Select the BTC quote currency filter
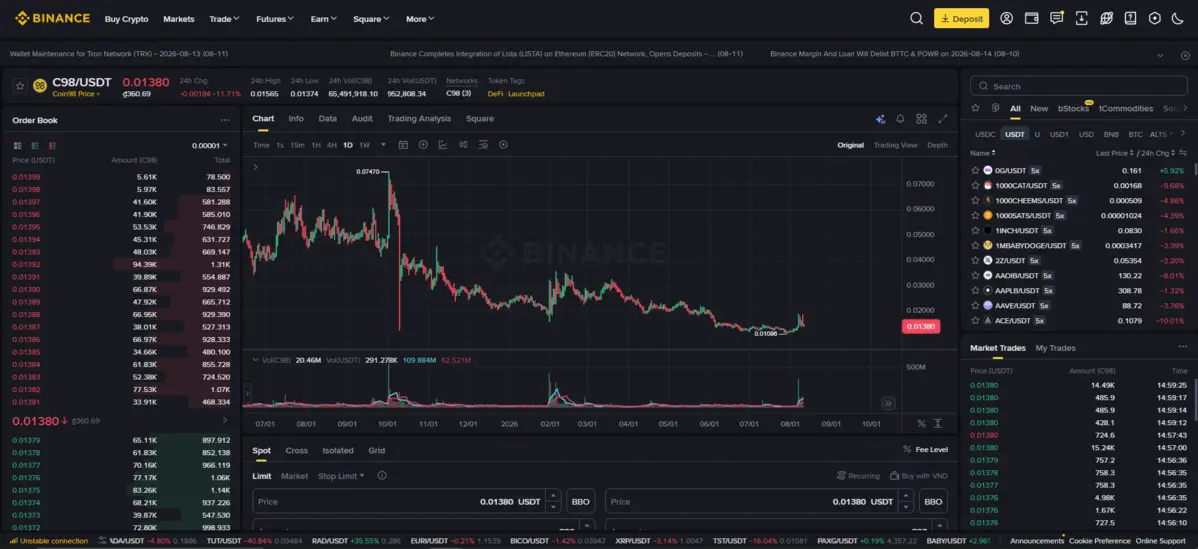The image size is (1198, 549). [x=1135, y=134]
